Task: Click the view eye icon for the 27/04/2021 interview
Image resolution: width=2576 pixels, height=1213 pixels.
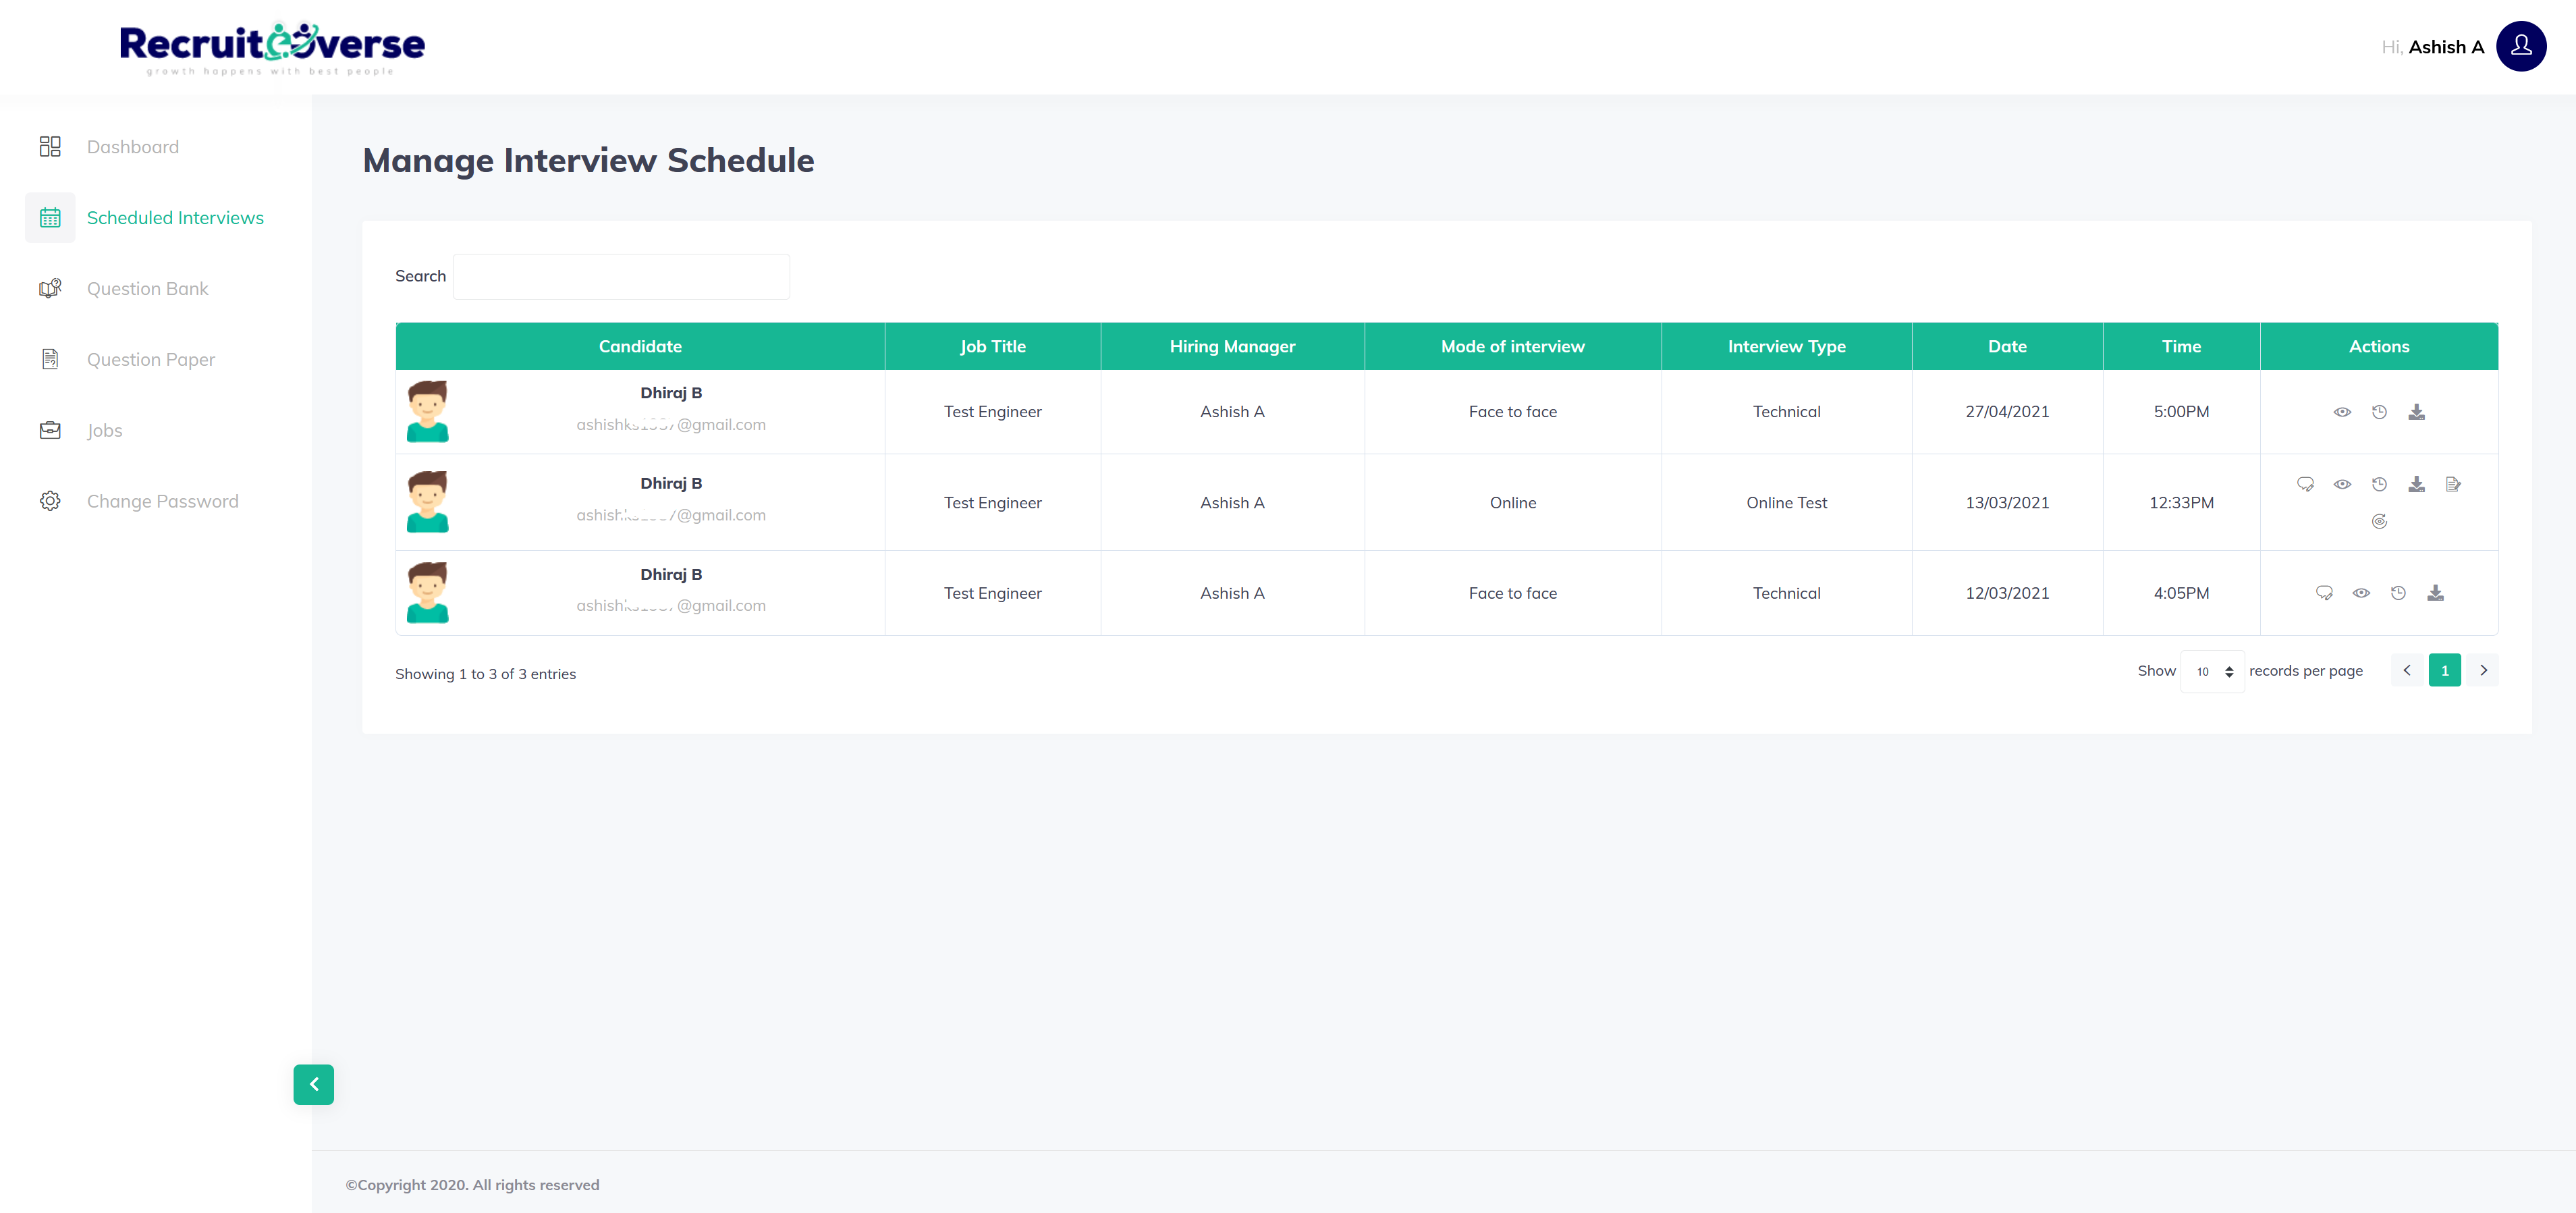Action: (2342, 412)
